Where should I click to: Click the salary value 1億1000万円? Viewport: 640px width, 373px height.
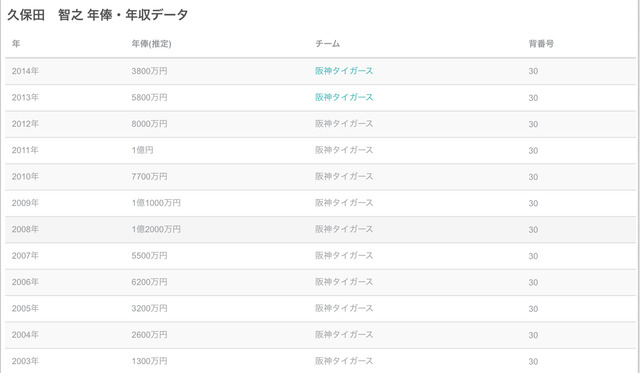(x=156, y=203)
